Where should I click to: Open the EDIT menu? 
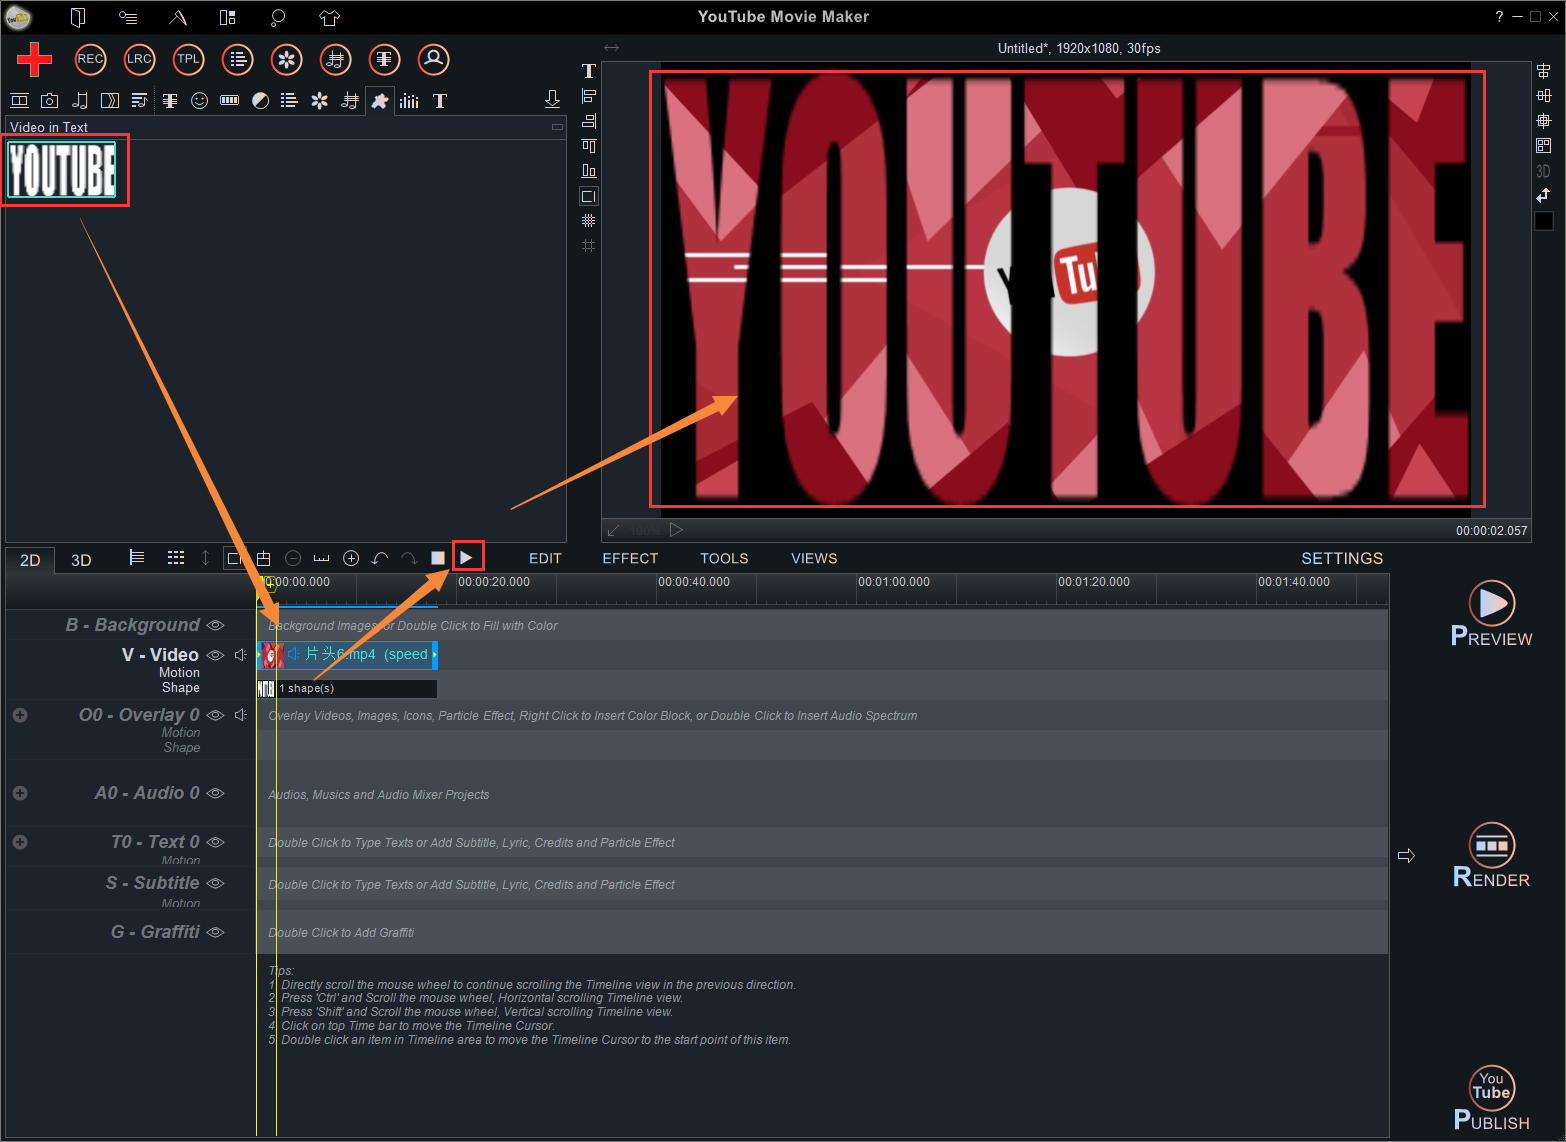[x=545, y=558]
